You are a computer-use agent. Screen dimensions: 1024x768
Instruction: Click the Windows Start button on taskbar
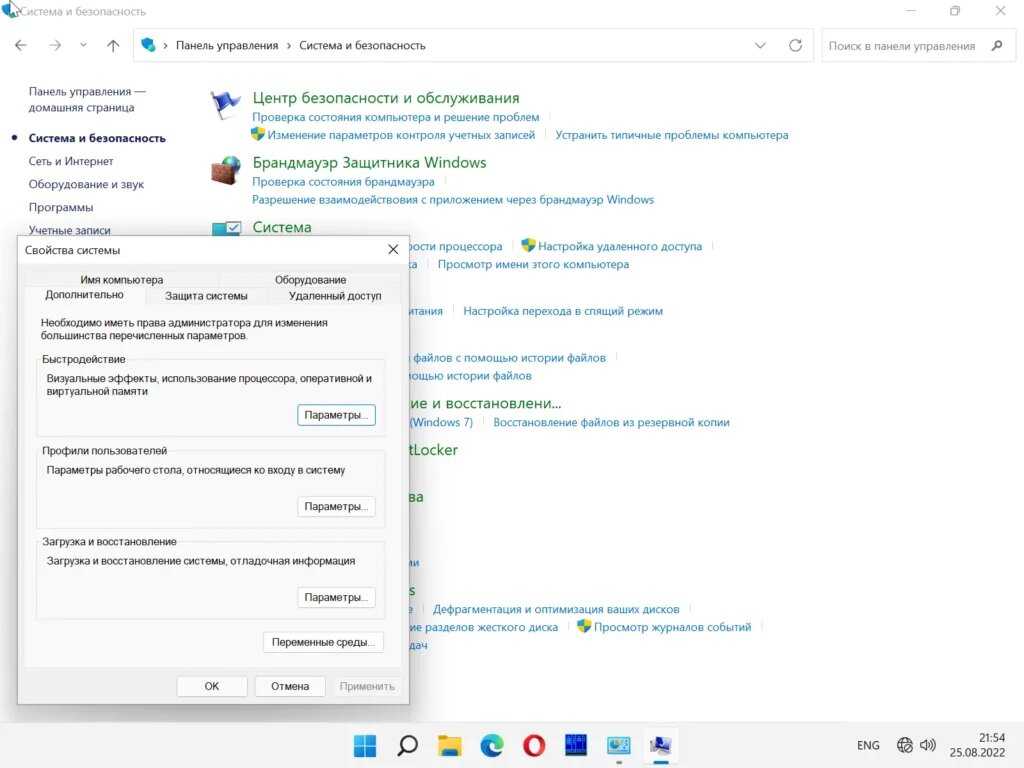(x=365, y=745)
